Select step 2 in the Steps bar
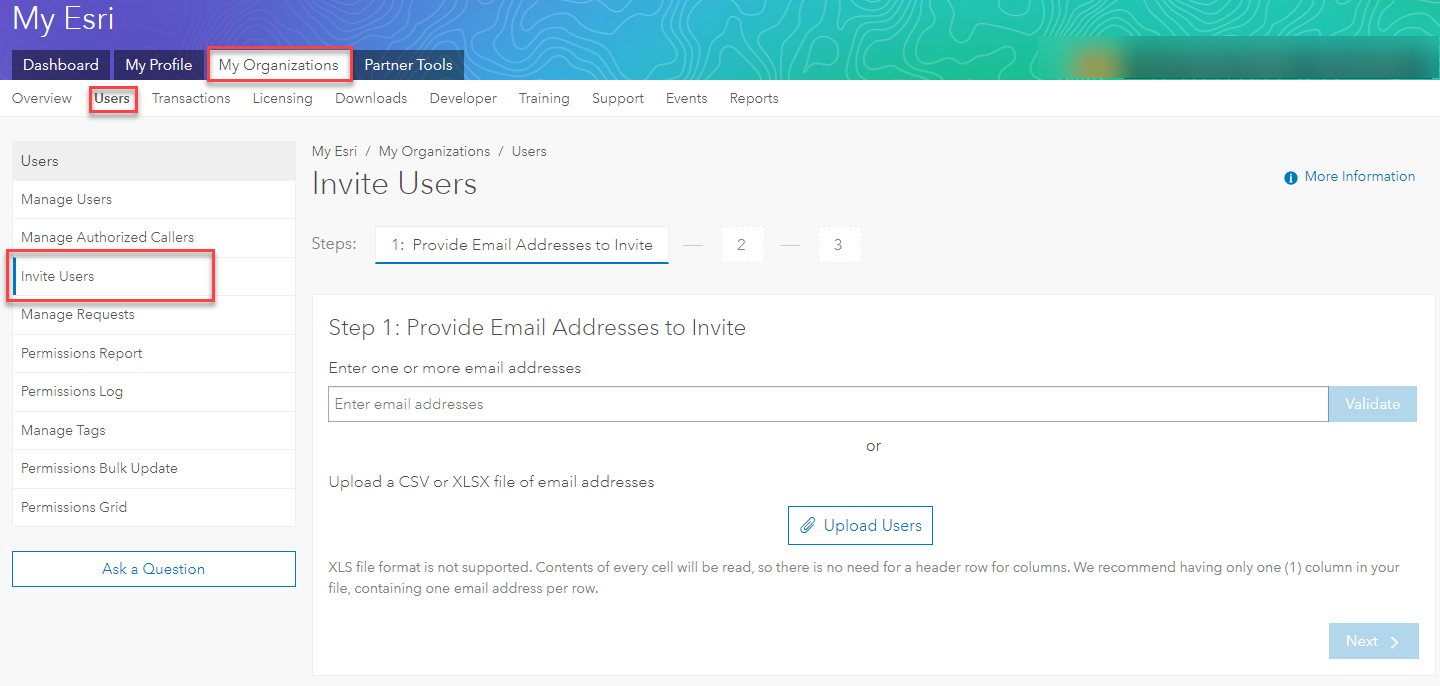The height and width of the screenshot is (686, 1440). click(742, 244)
